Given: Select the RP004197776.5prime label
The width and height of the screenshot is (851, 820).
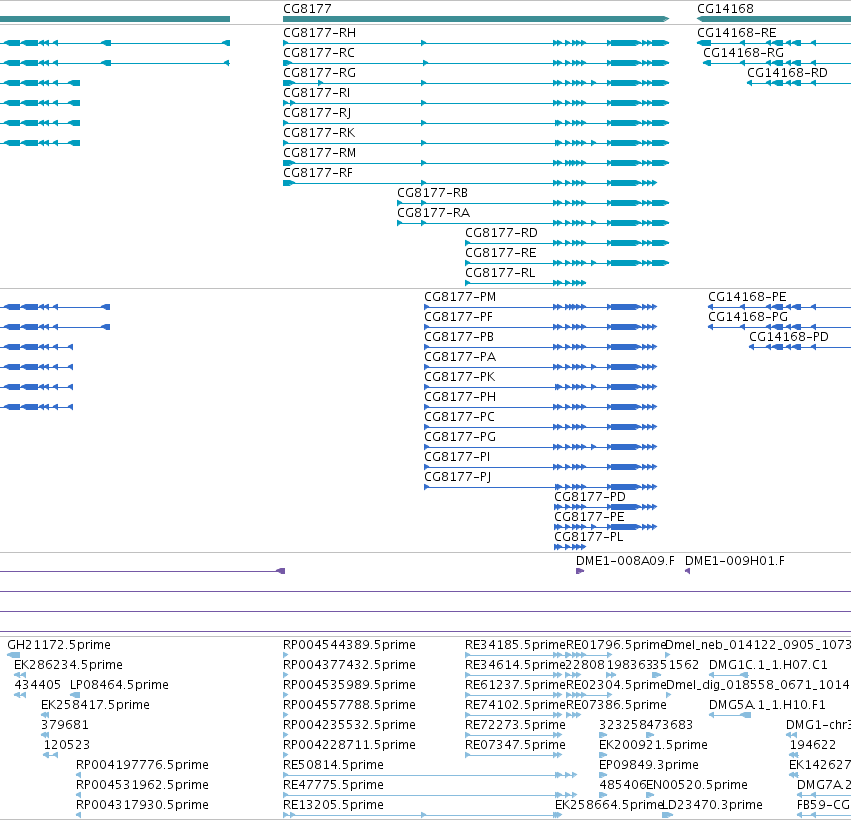Looking at the screenshot, I should (142, 765).
